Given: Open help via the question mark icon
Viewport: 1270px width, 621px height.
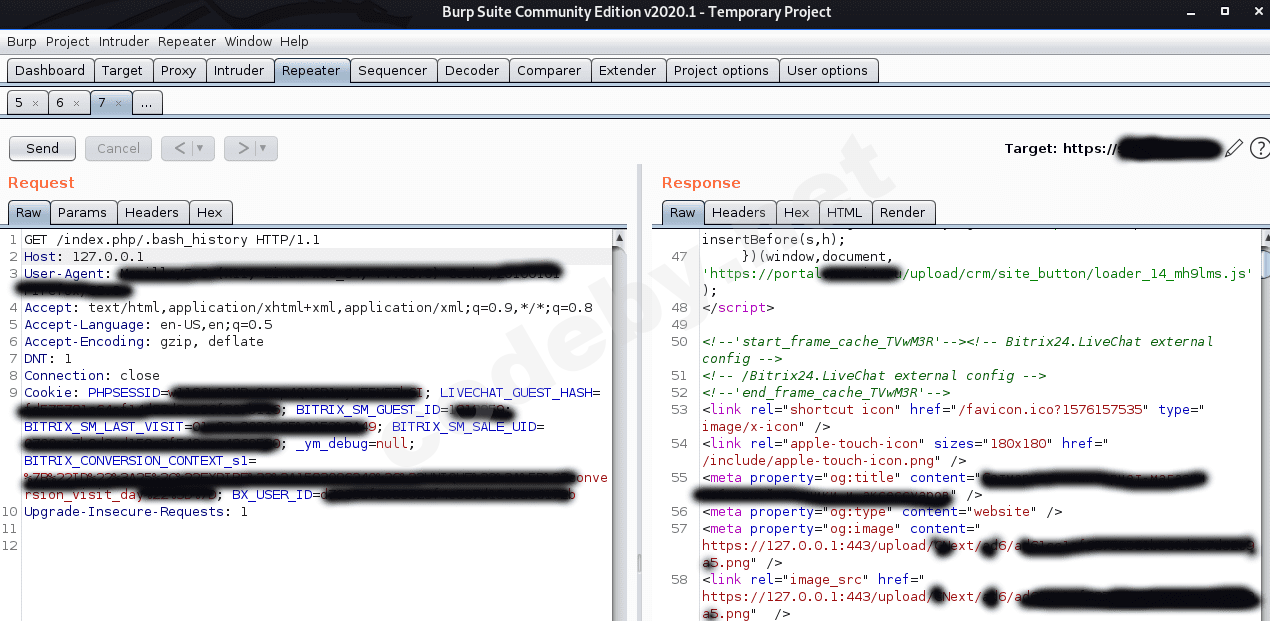Looking at the screenshot, I should coord(1259,149).
